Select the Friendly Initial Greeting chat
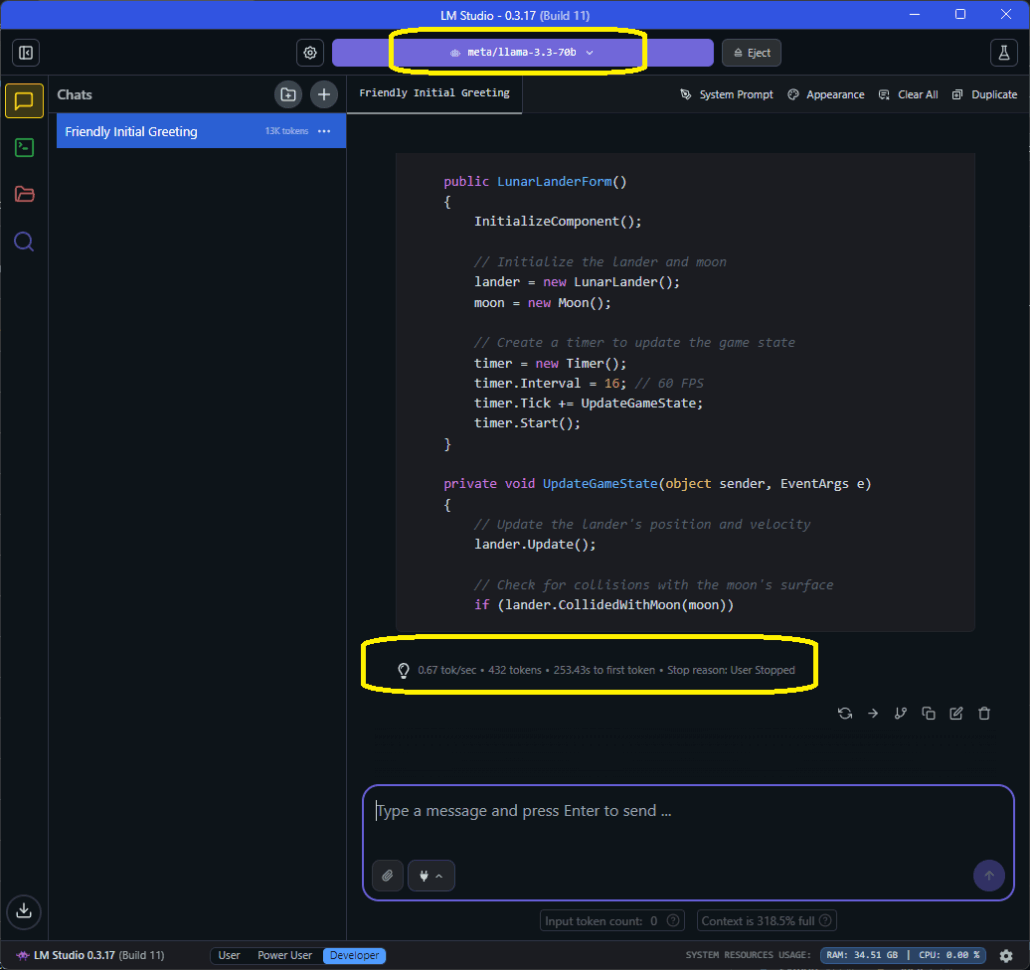 201,131
